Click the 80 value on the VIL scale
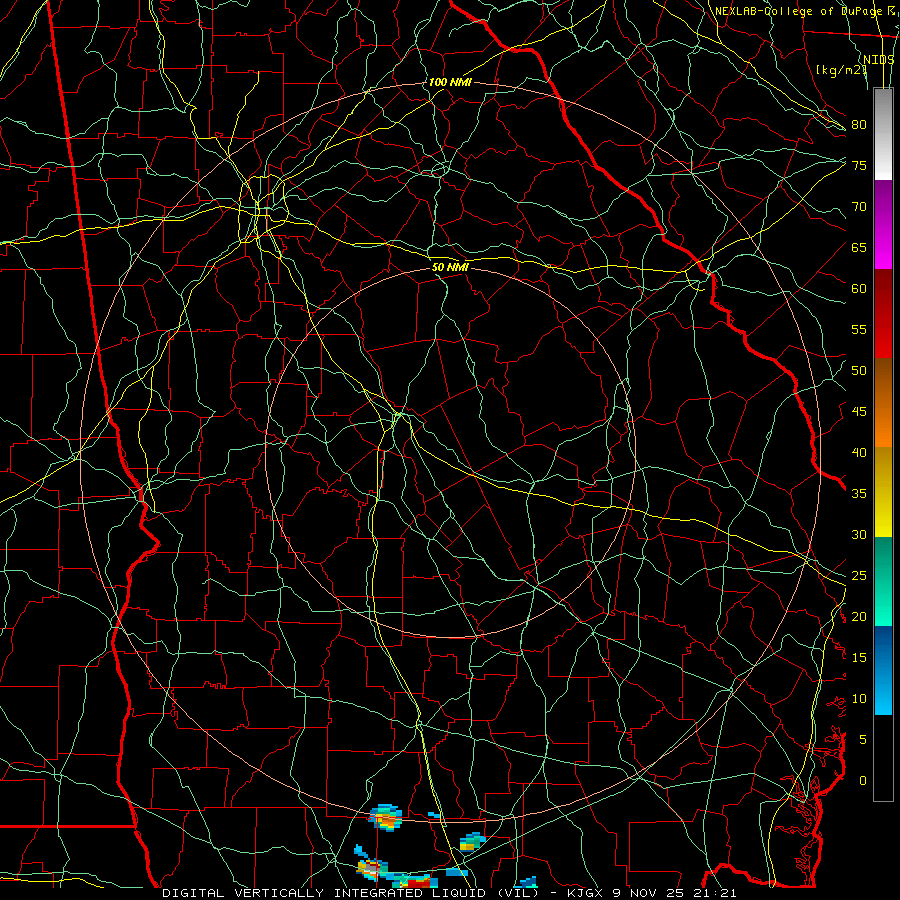 (859, 125)
